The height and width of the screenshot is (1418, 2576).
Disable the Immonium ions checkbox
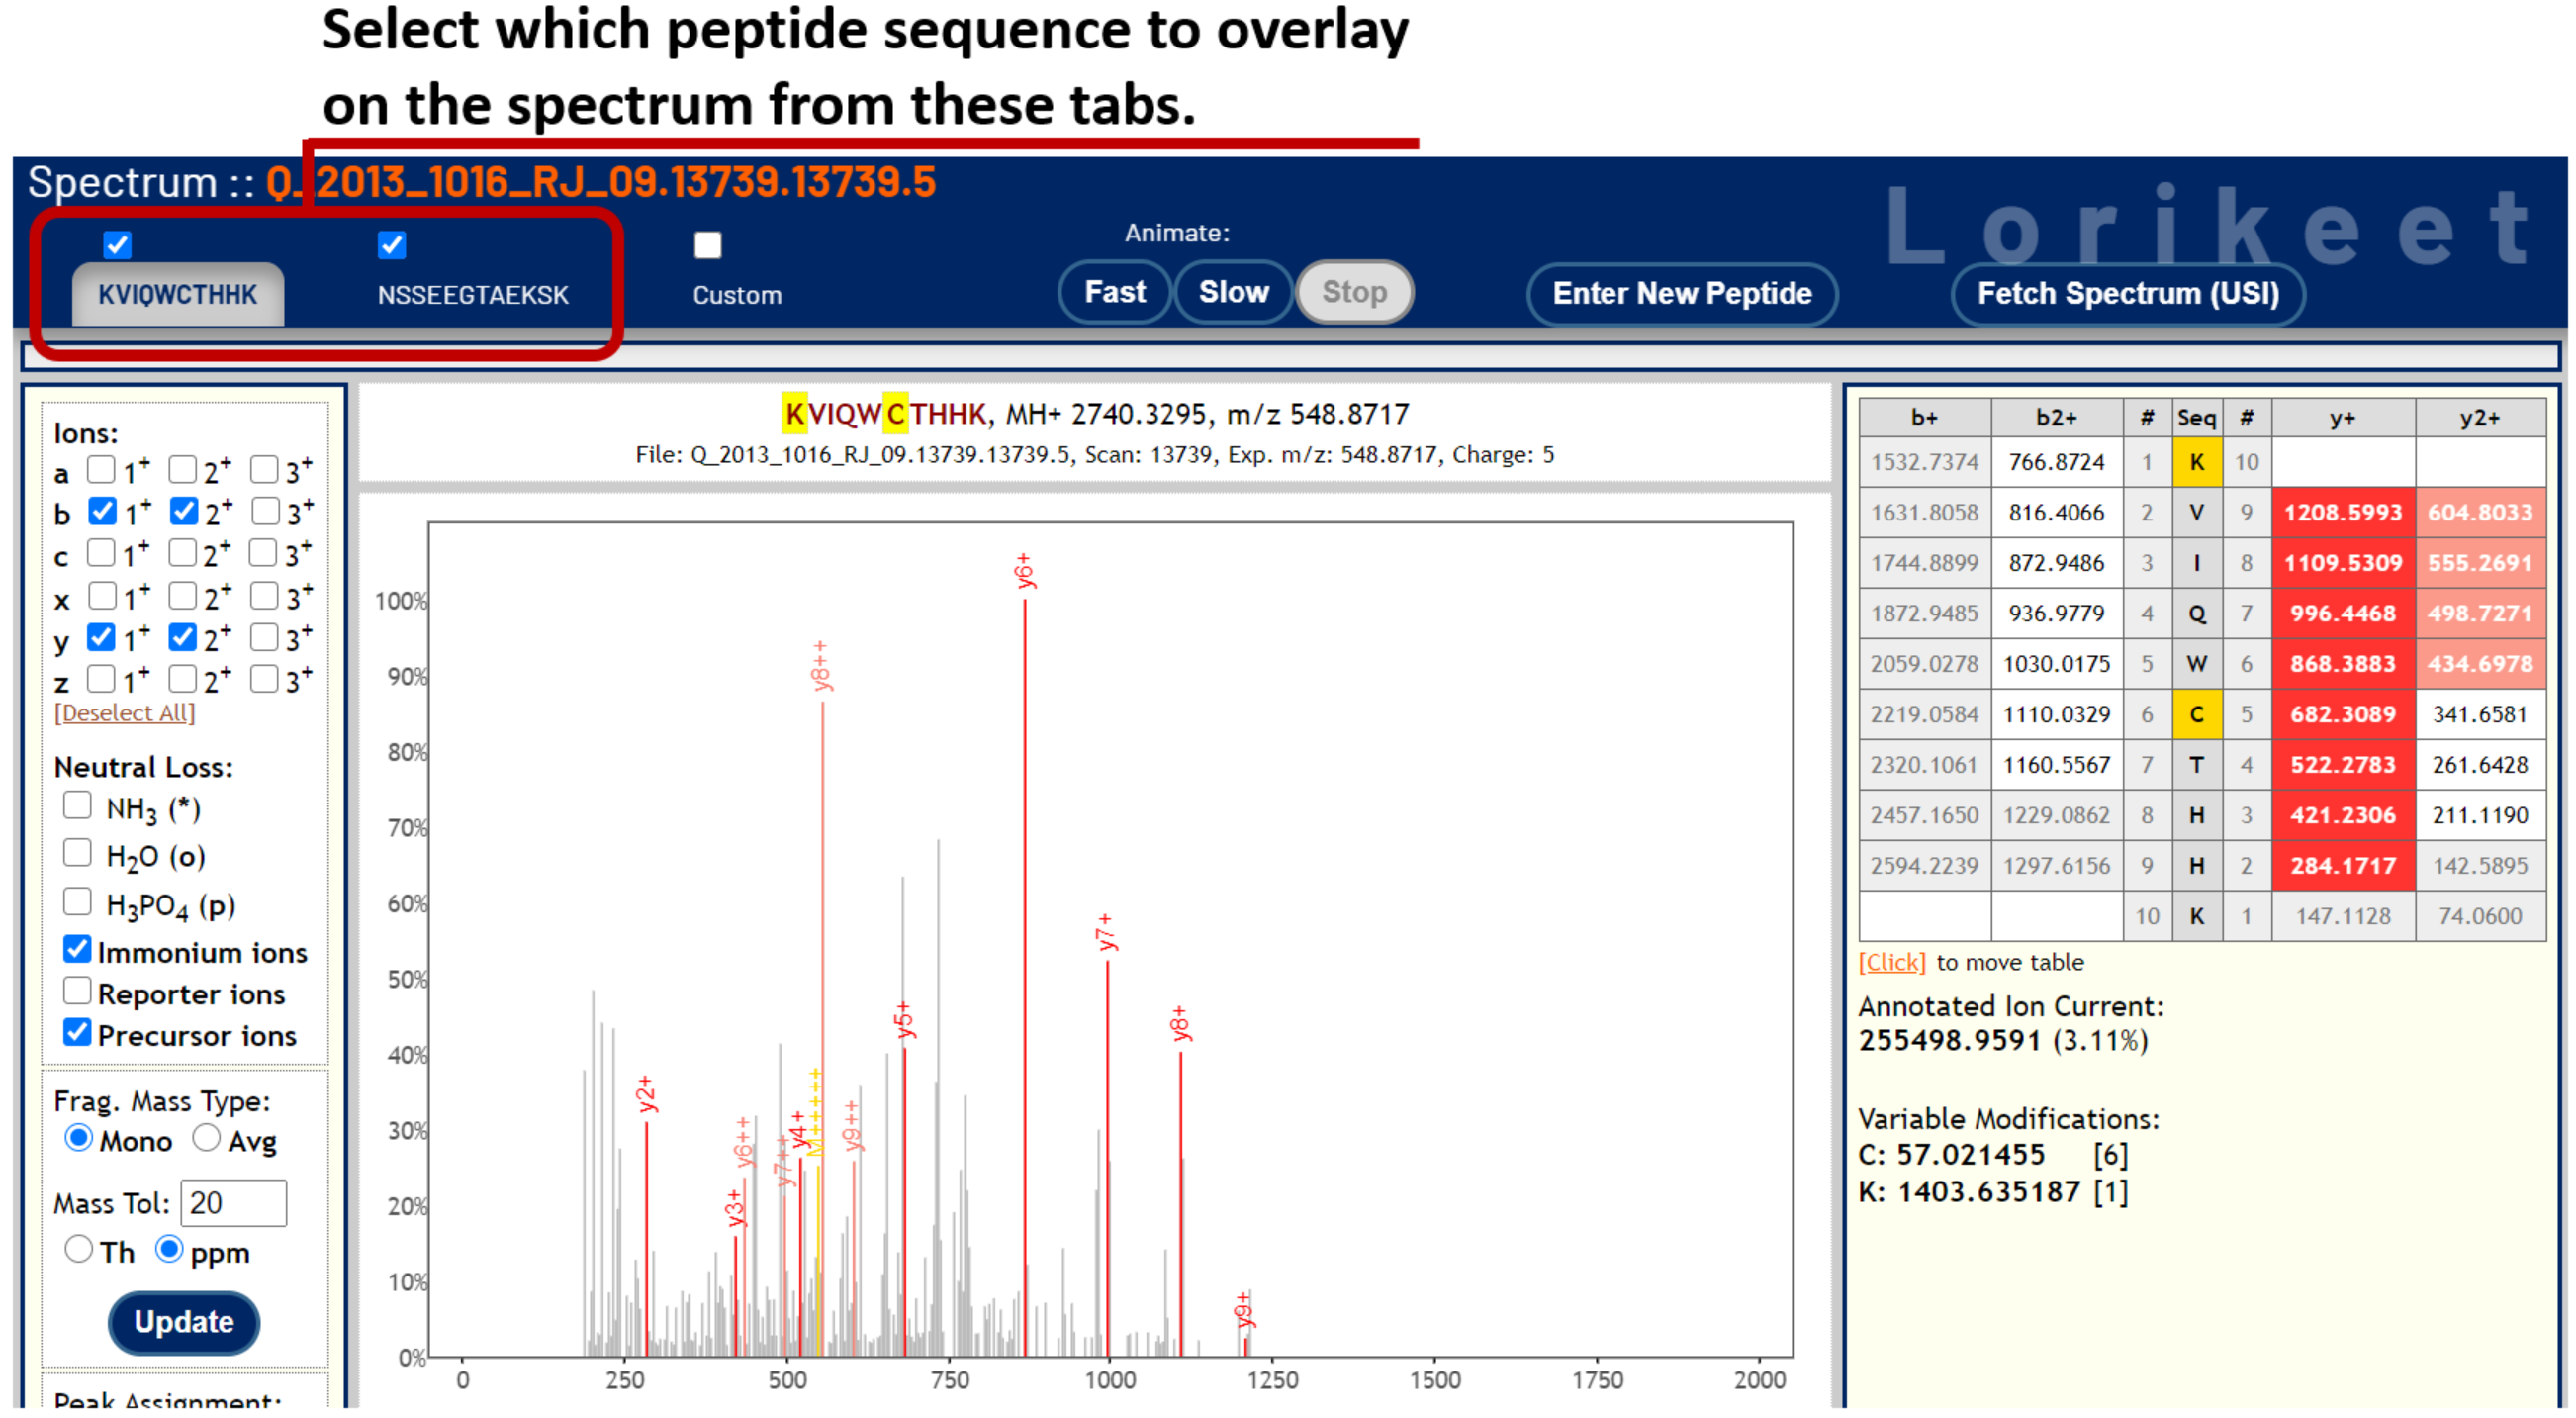coord(77,950)
